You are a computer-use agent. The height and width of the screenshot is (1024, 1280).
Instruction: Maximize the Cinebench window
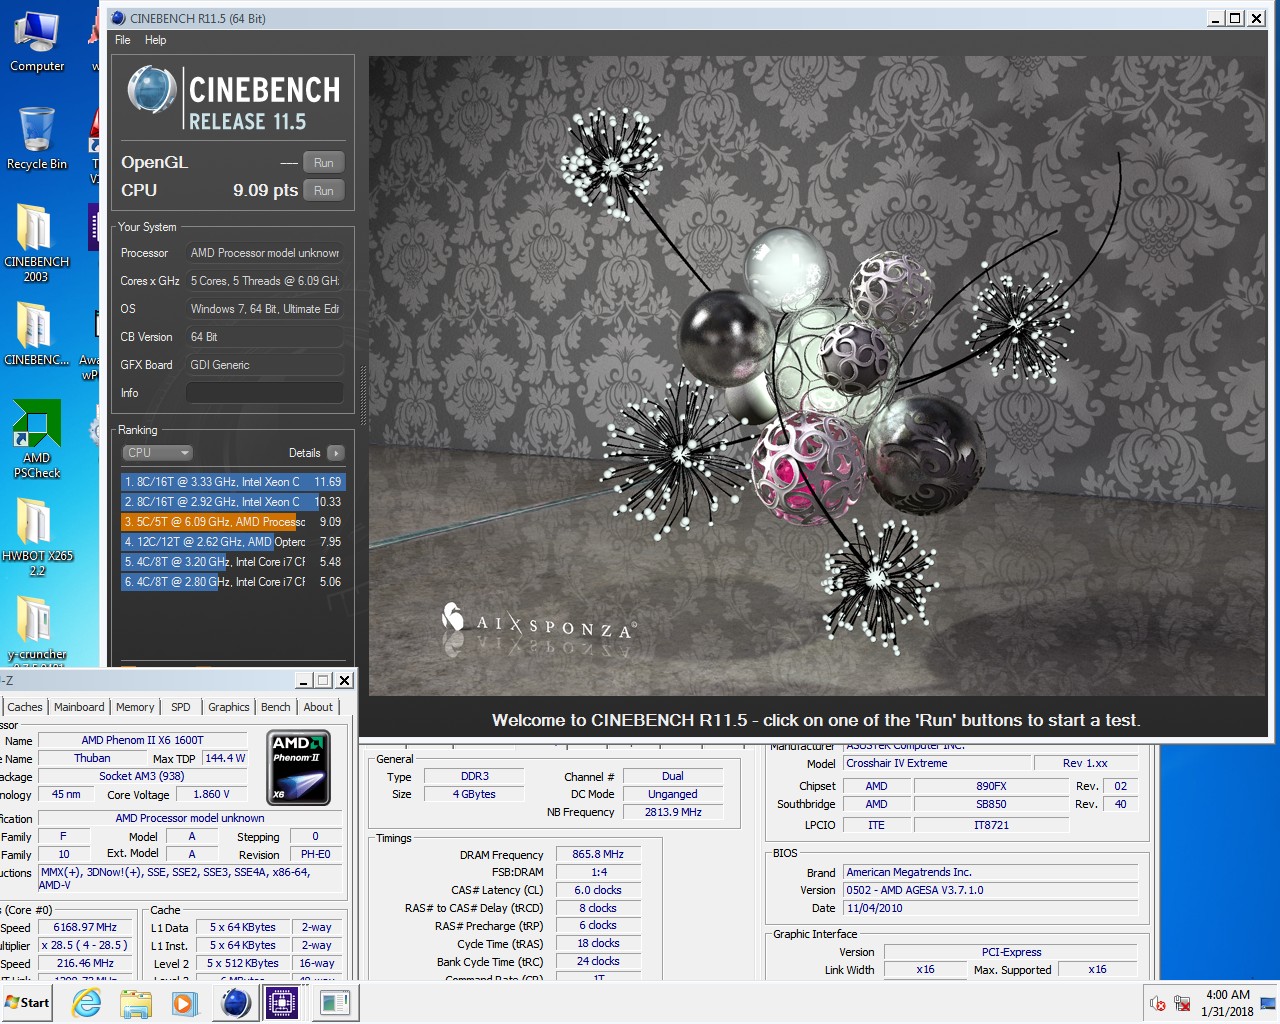tap(1236, 18)
